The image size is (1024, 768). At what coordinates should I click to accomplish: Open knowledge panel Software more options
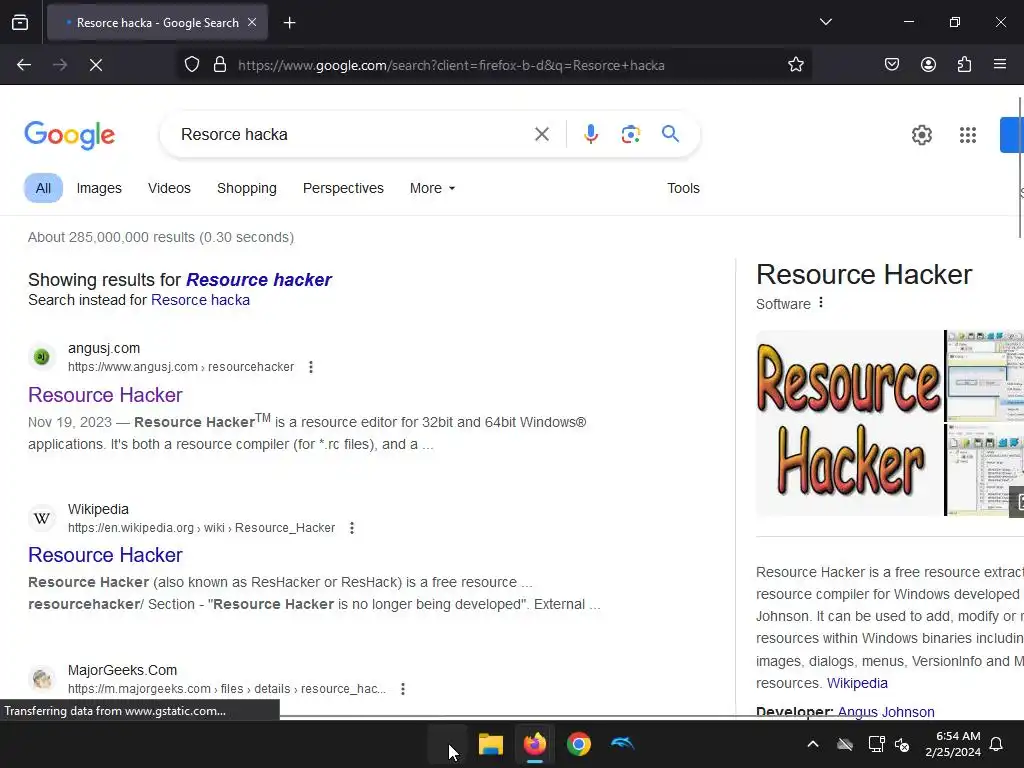pos(821,303)
